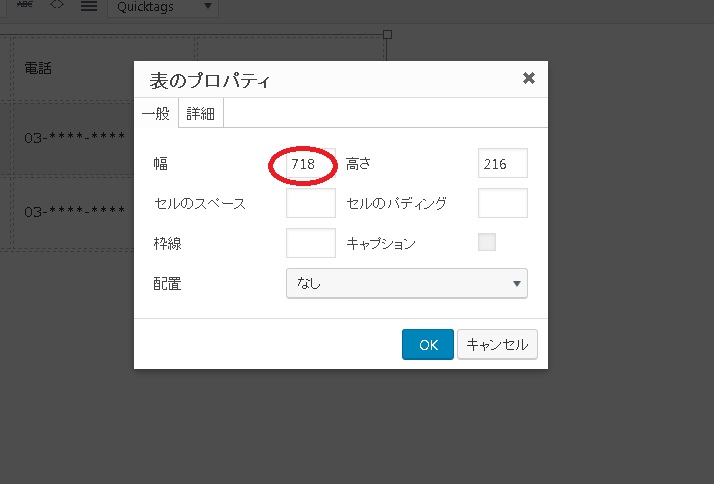
Task: Switch to the 詳細 tab
Action: click(200, 114)
